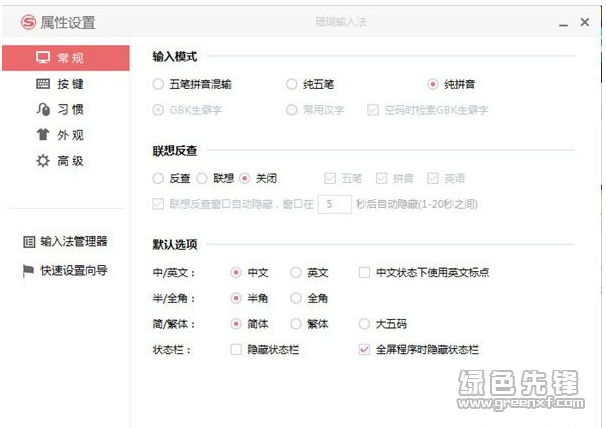Select the 常用汉字 radio option
Screen dimensions: 606x428
pos(291,110)
